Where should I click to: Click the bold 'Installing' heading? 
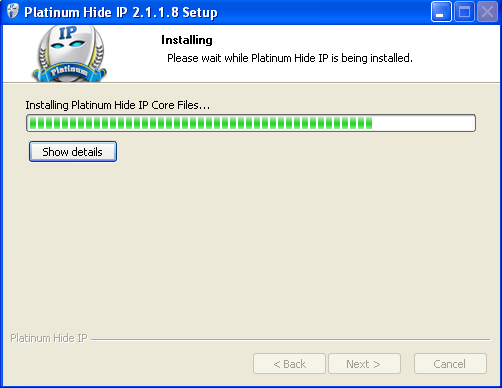pos(187,40)
